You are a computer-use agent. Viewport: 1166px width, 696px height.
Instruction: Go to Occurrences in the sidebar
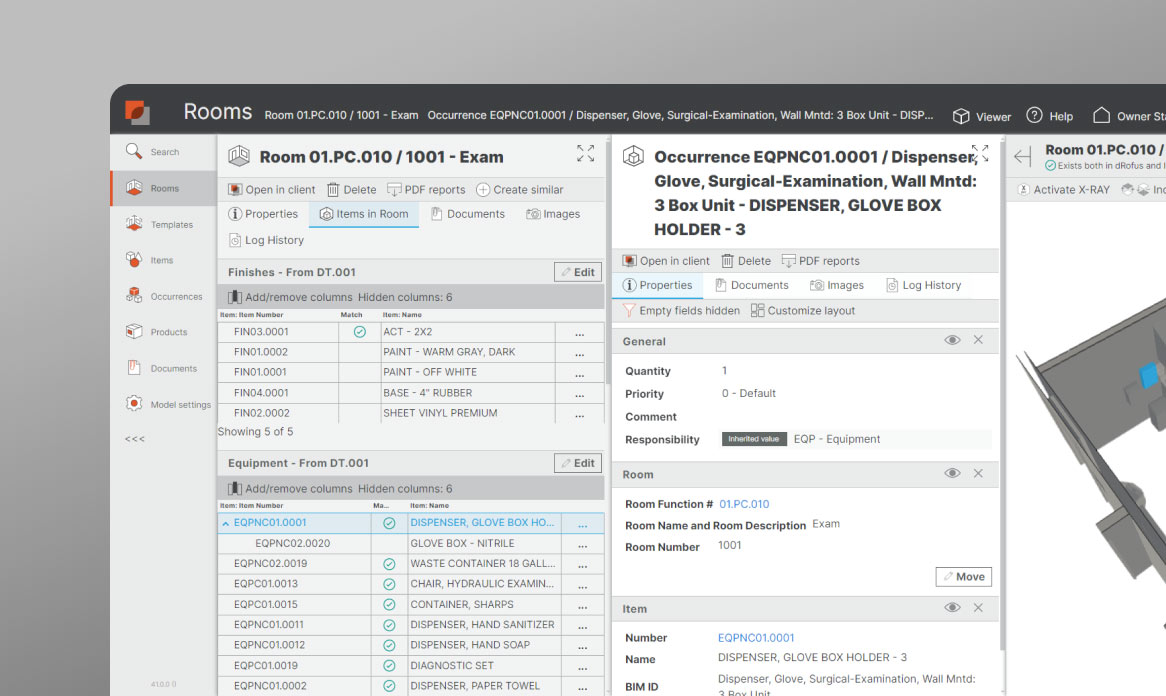pos(163,296)
